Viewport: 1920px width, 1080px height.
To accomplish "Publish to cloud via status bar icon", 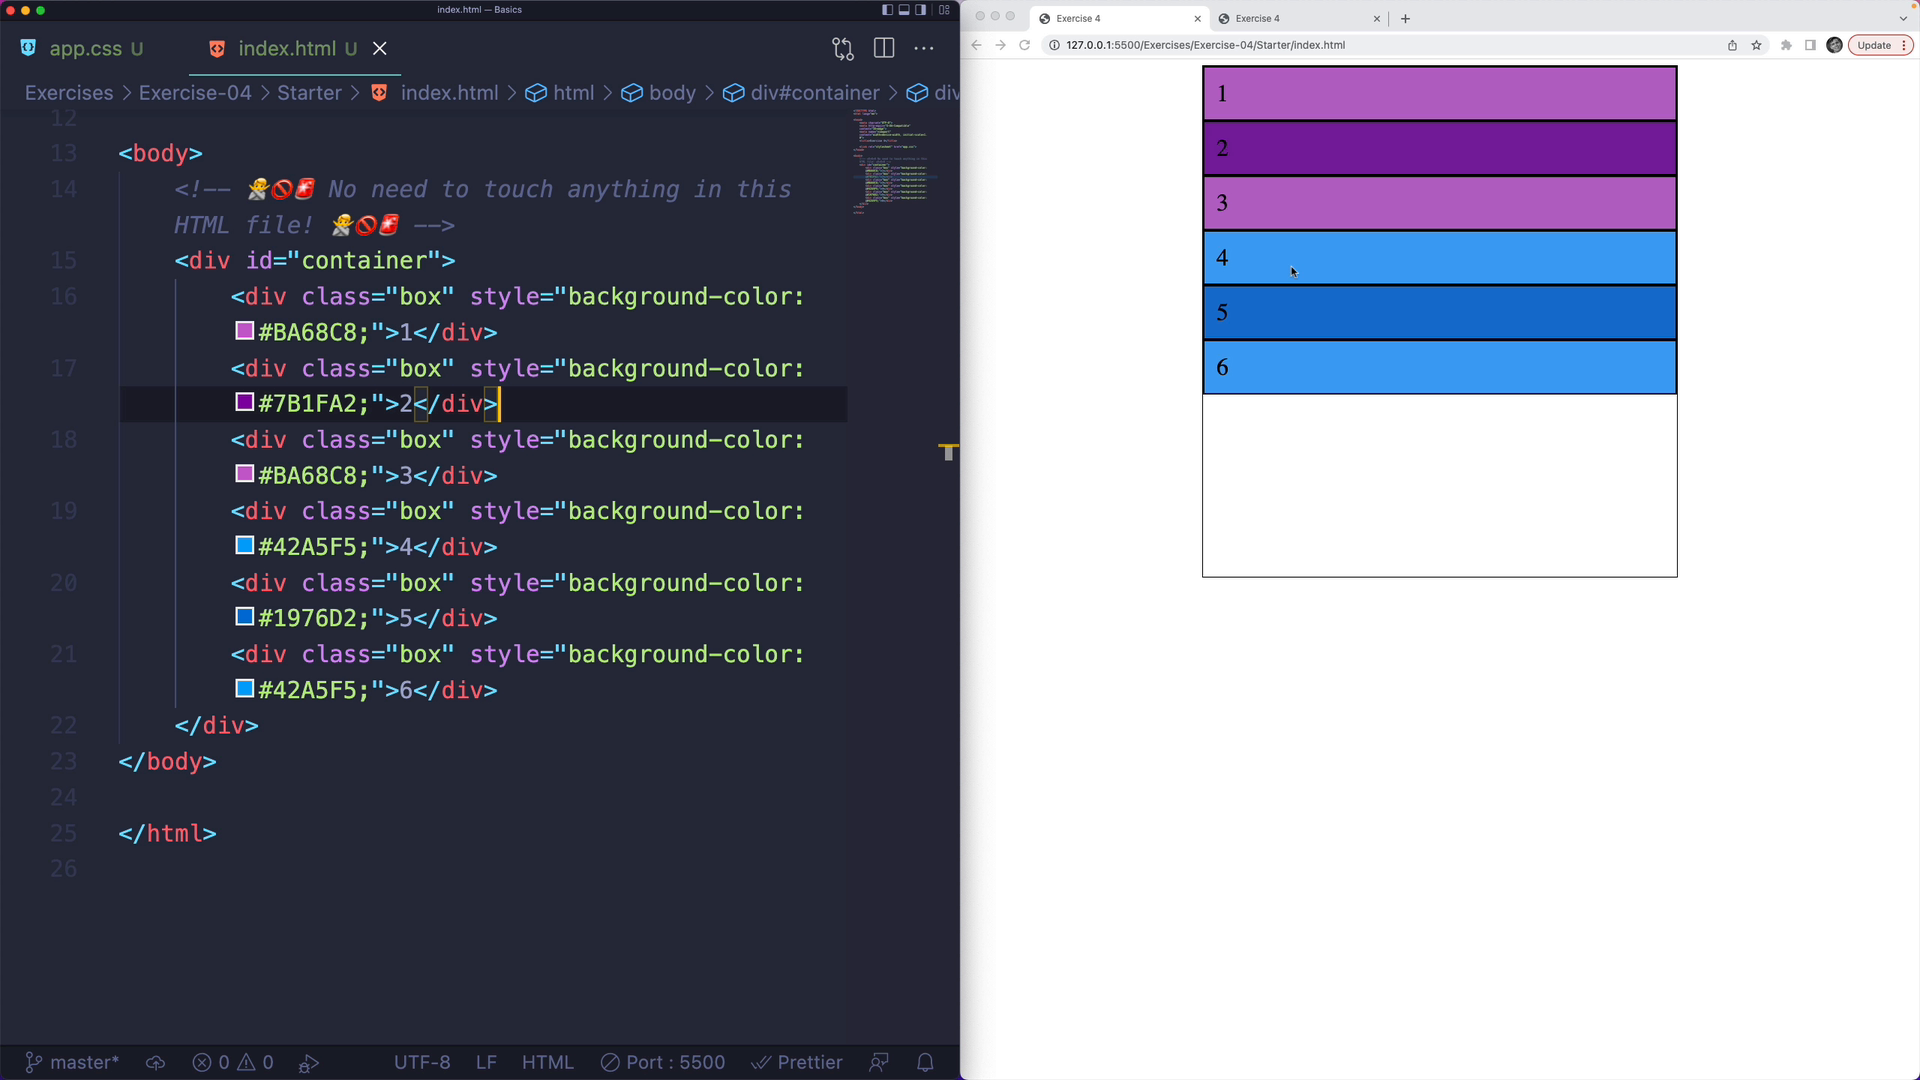I will [x=155, y=1062].
